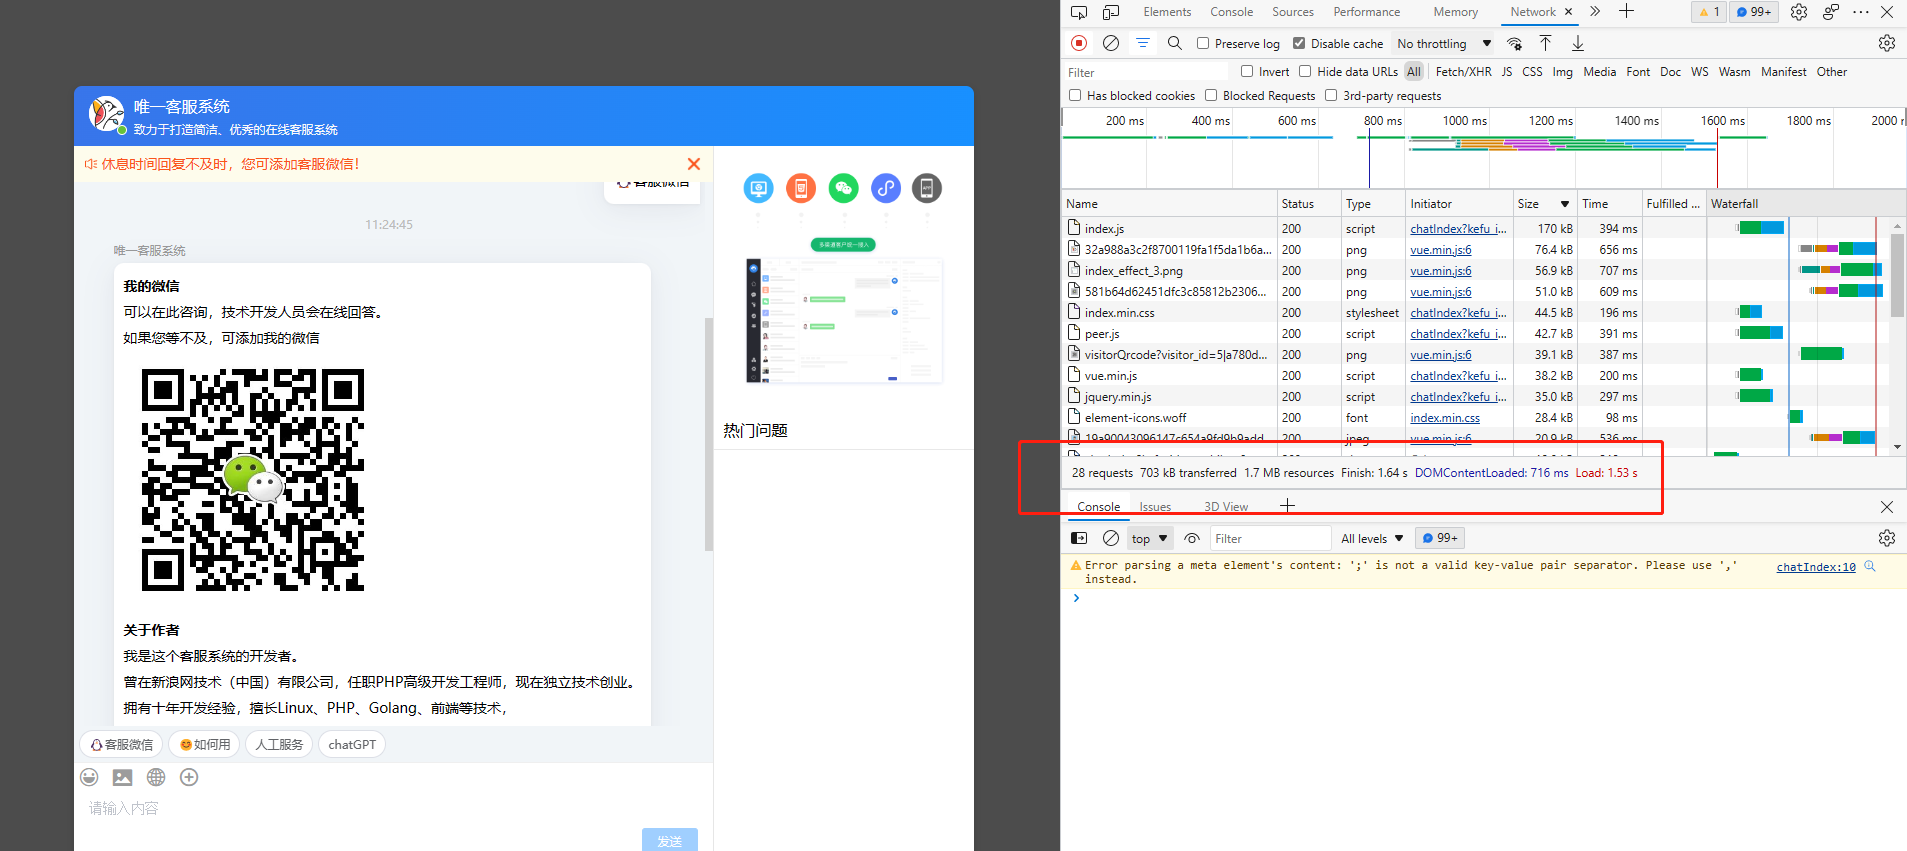Toggle the network filter bar icon
Screen dimensions: 1907x851
click(x=1143, y=43)
